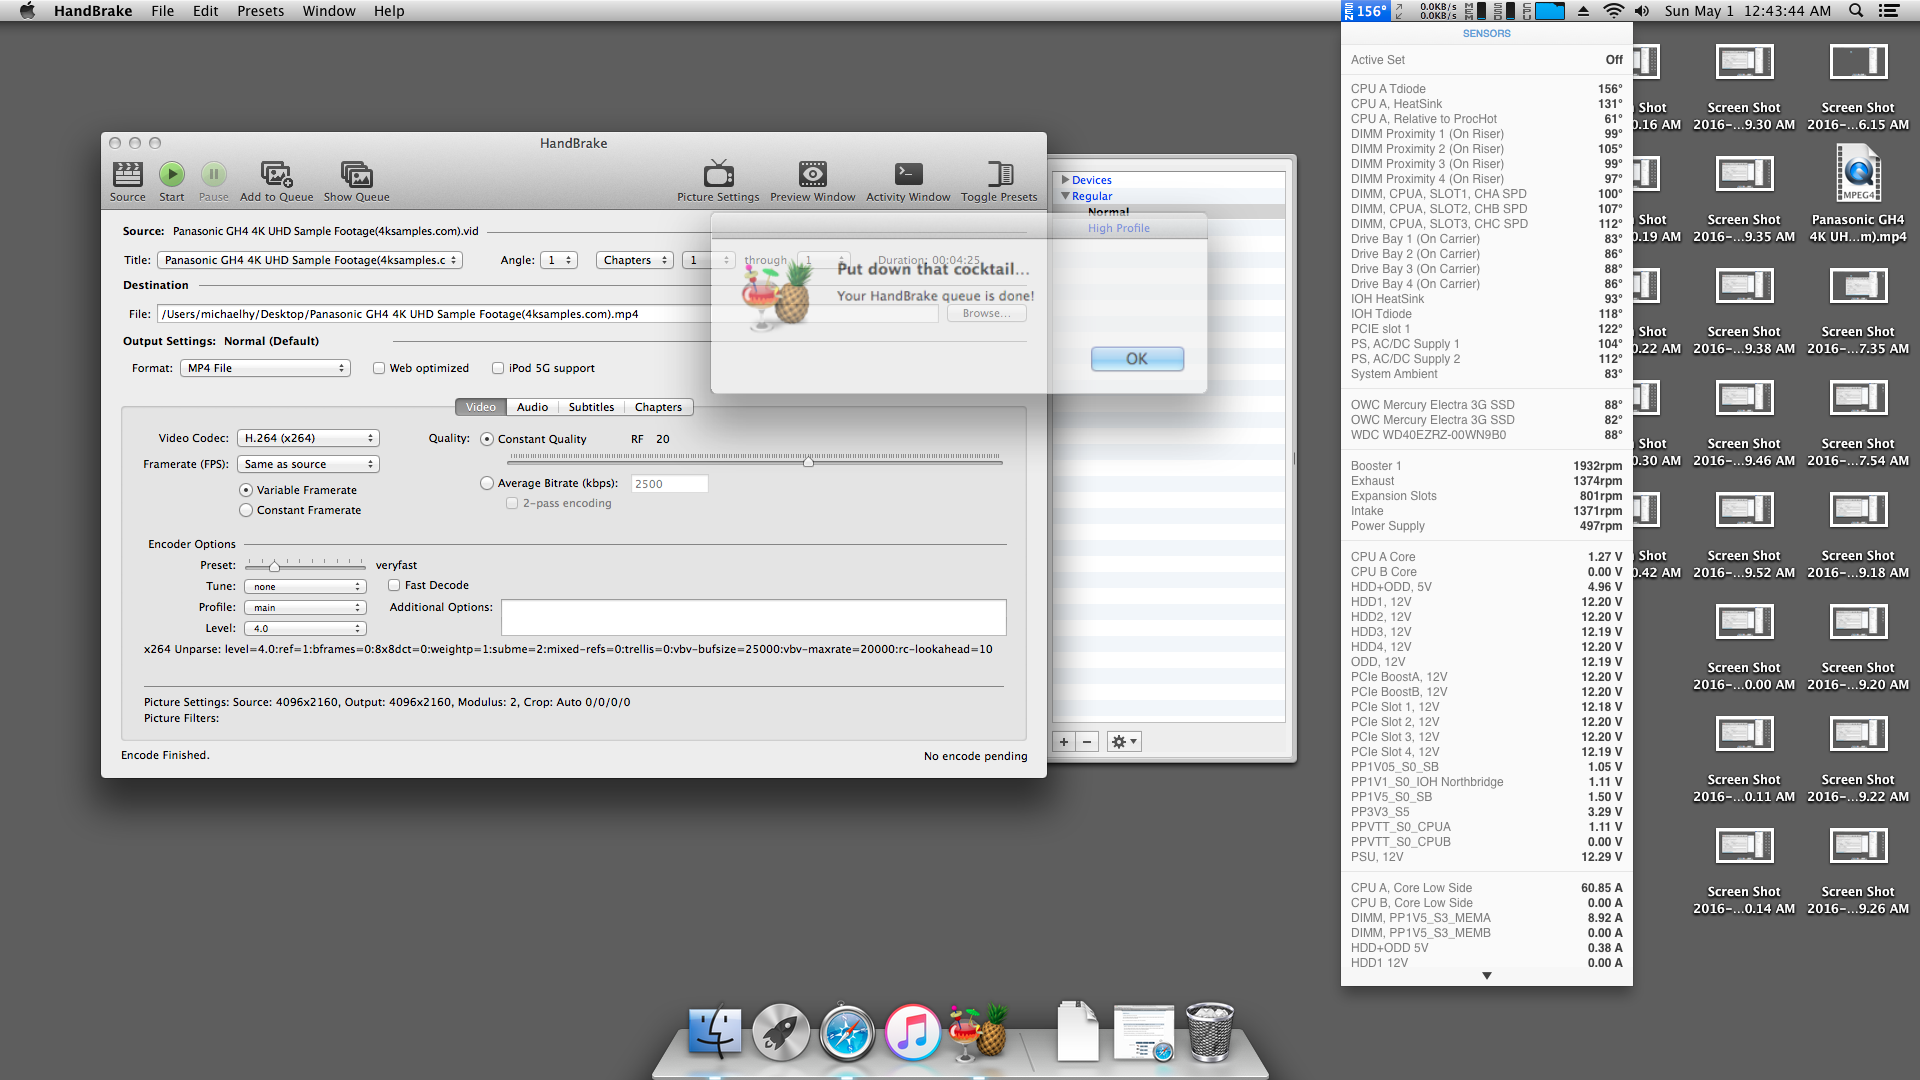Choose Constant Framerate option
This screenshot has height=1080, width=1920.
(x=246, y=510)
